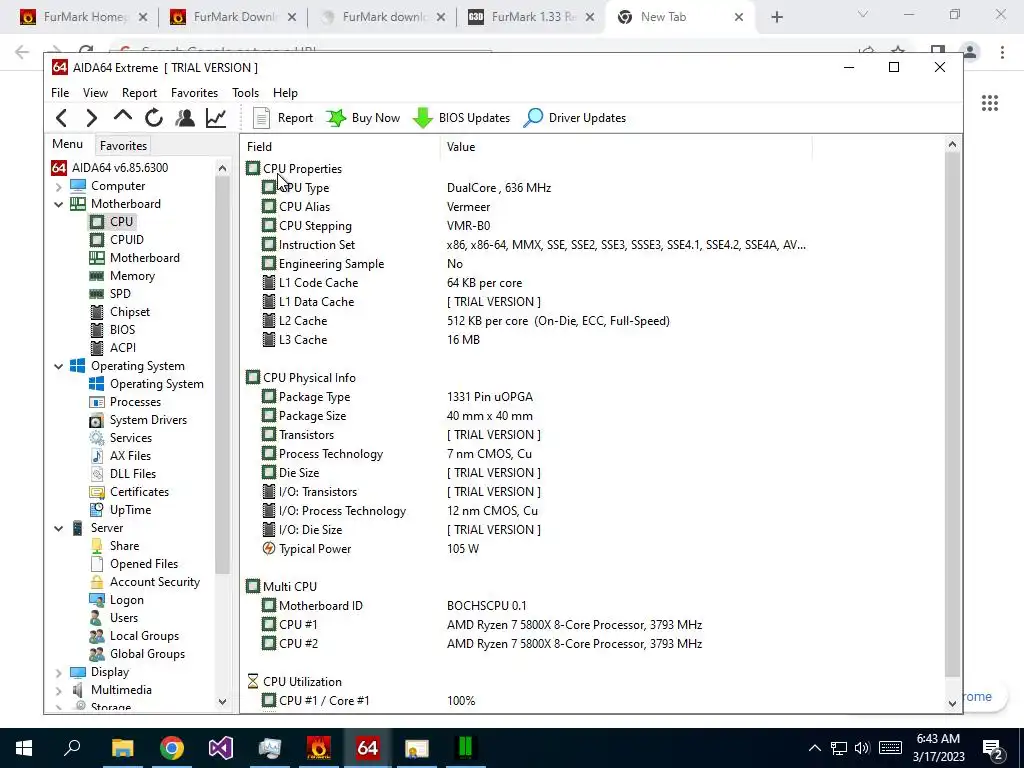Collapse the Motherboard tree node
This screenshot has width=1024, height=768.
[x=58, y=204]
